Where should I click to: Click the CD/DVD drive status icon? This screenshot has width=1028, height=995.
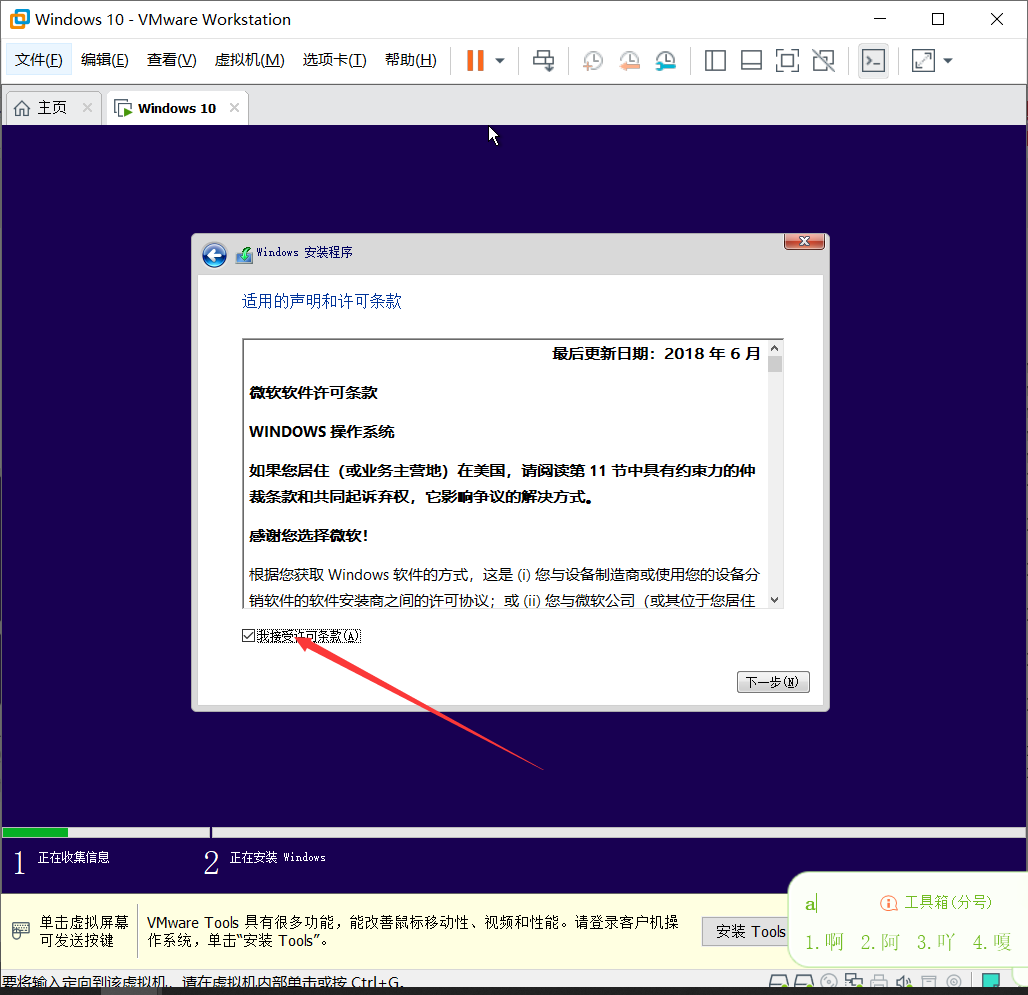pos(829,981)
